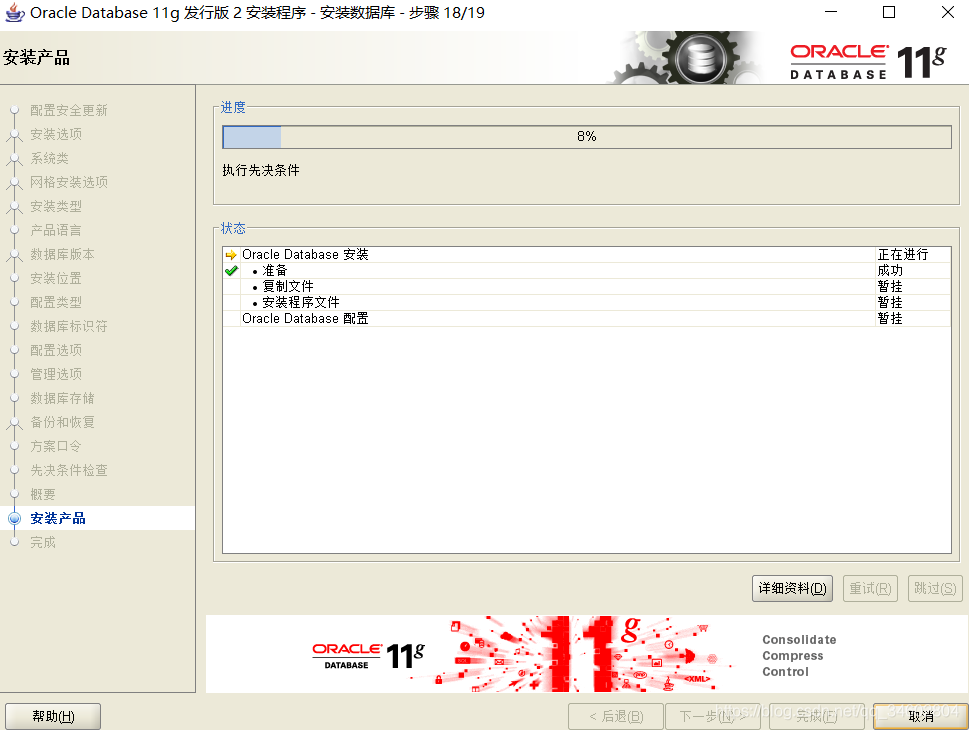
Task: Select the 数据库版本 step in sidebar
Action: point(62,255)
